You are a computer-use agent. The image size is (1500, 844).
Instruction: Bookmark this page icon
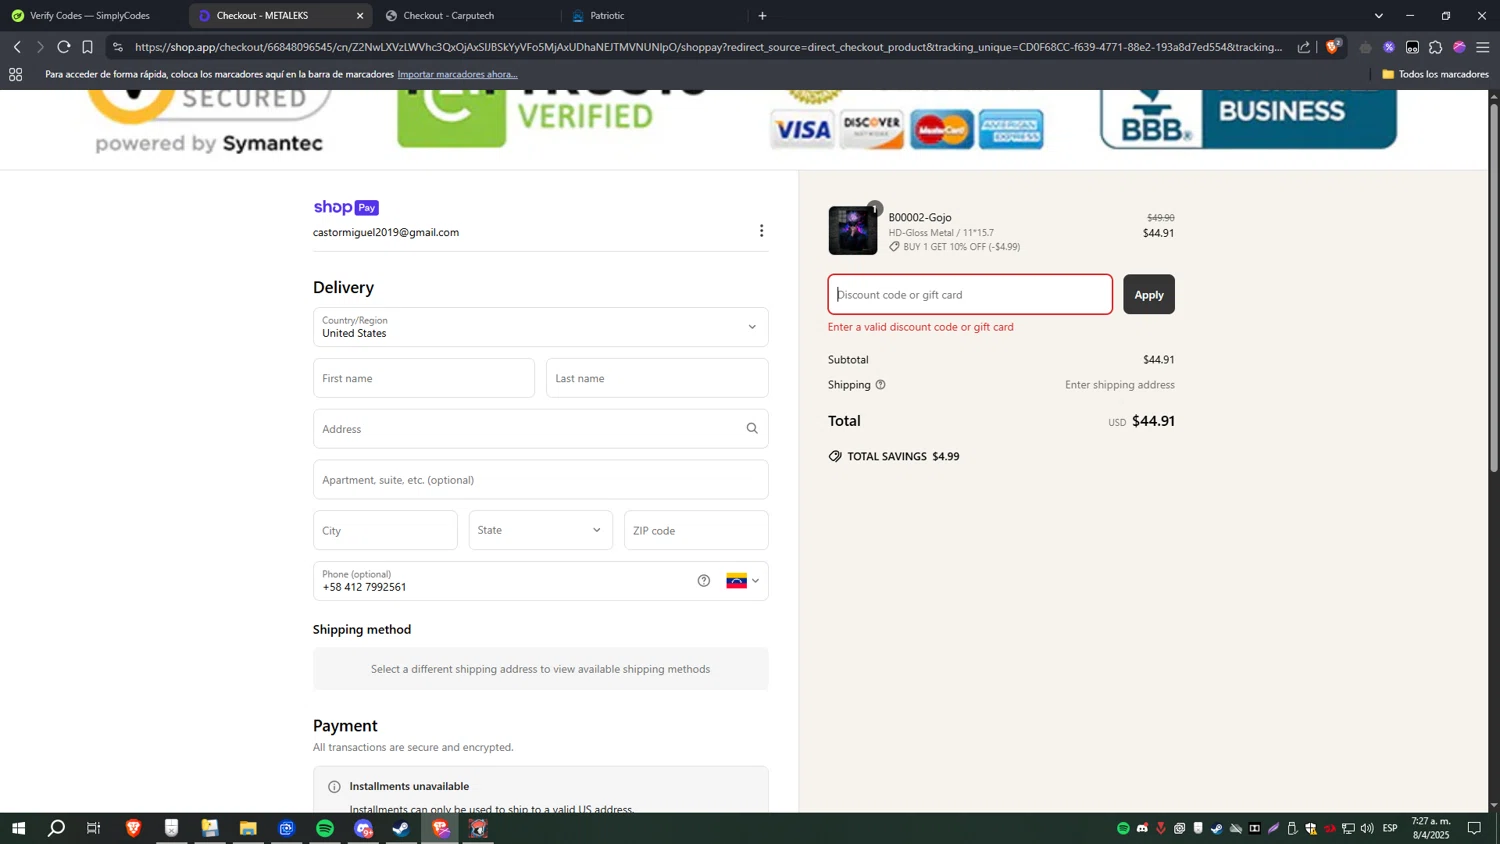[x=87, y=47]
